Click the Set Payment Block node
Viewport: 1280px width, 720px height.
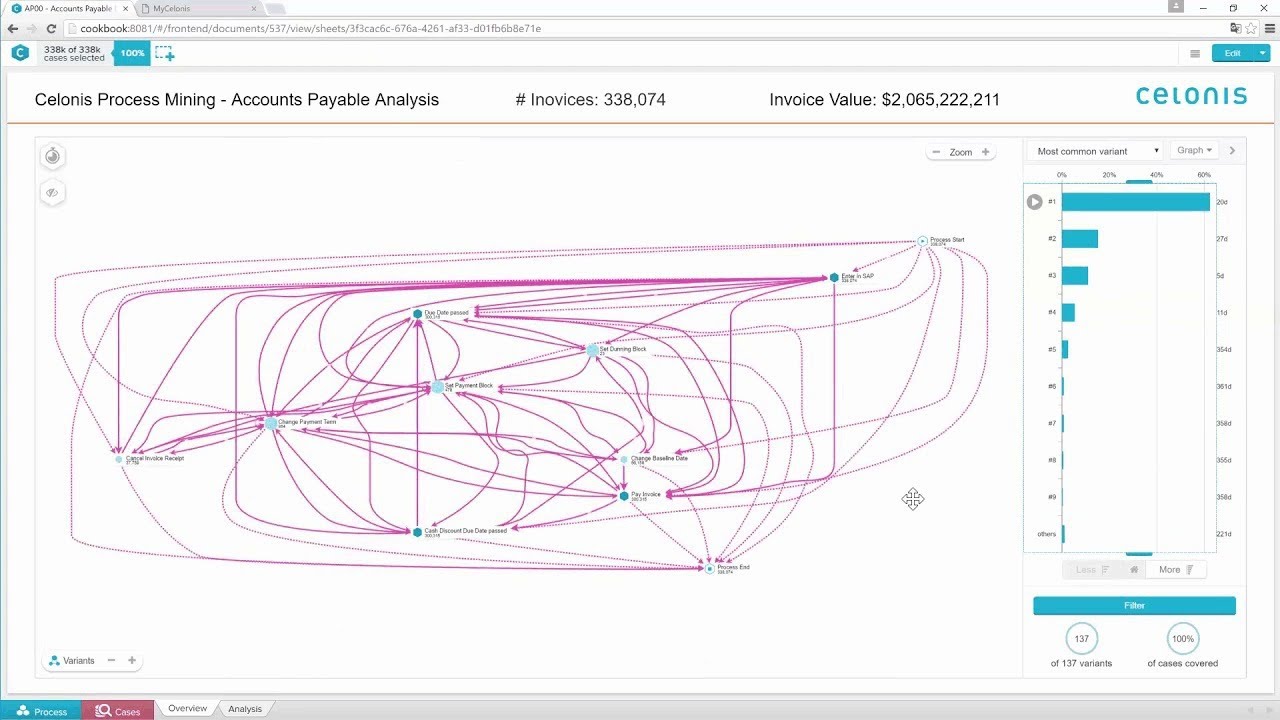click(x=437, y=386)
